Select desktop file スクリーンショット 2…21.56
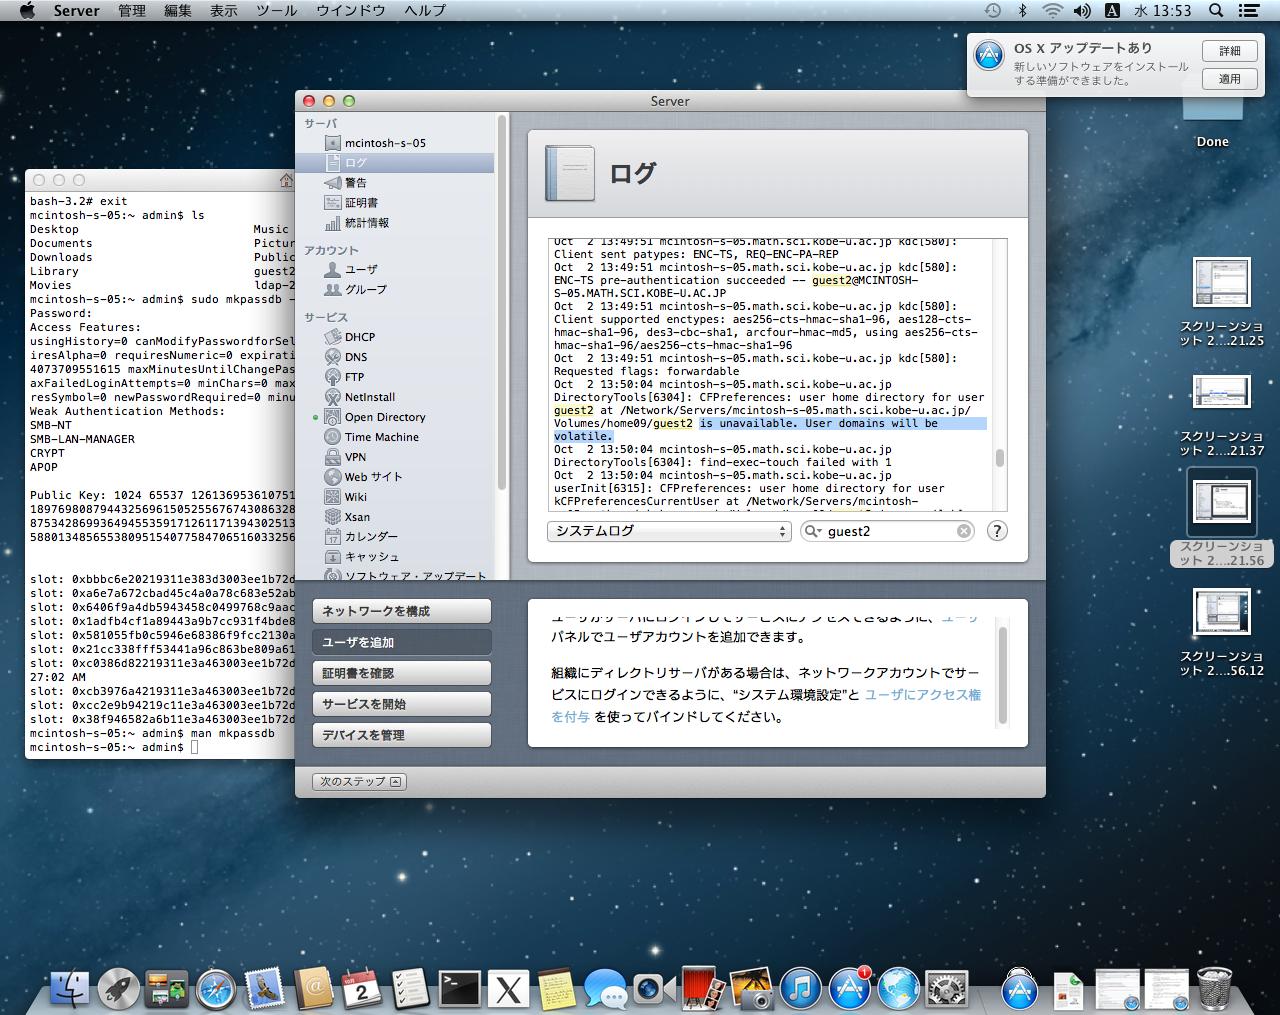1280x1015 pixels. coord(1221,518)
